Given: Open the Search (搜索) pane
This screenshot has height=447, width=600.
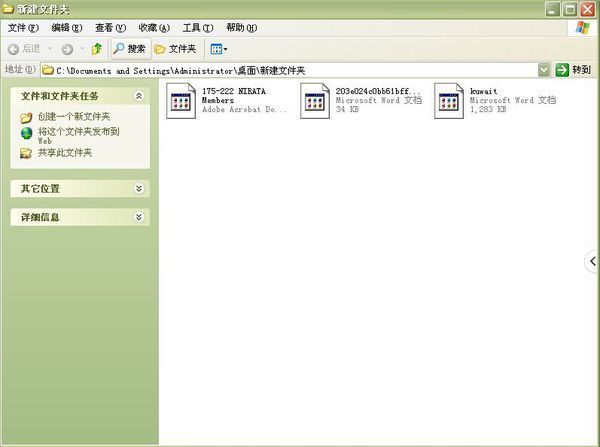Looking at the screenshot, I should [x=130, y=49].
